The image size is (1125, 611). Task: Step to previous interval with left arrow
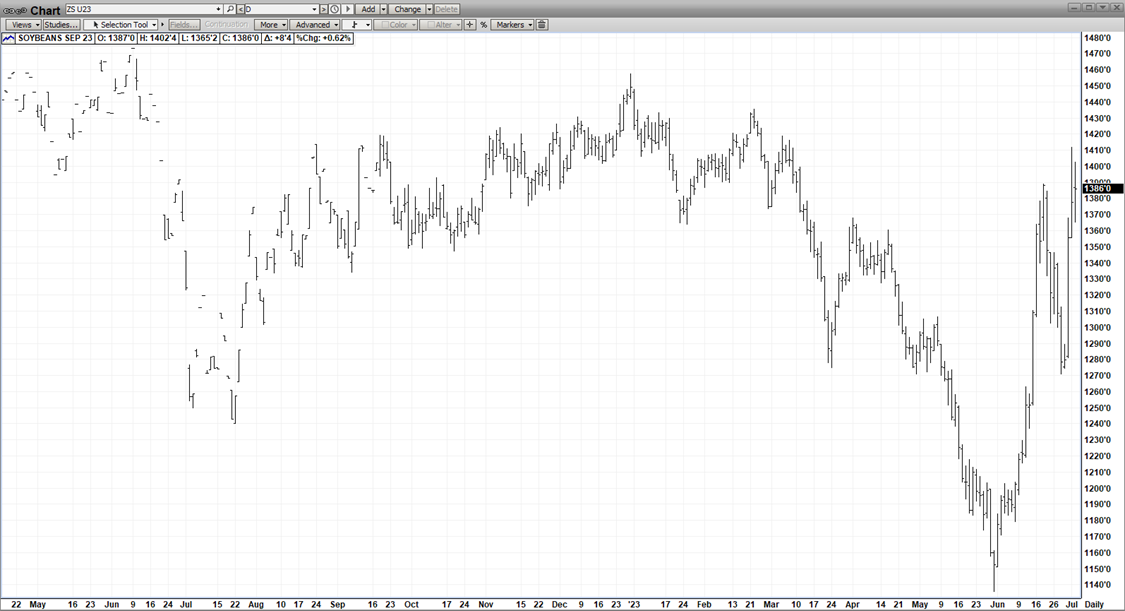click(x=241, y=9)
